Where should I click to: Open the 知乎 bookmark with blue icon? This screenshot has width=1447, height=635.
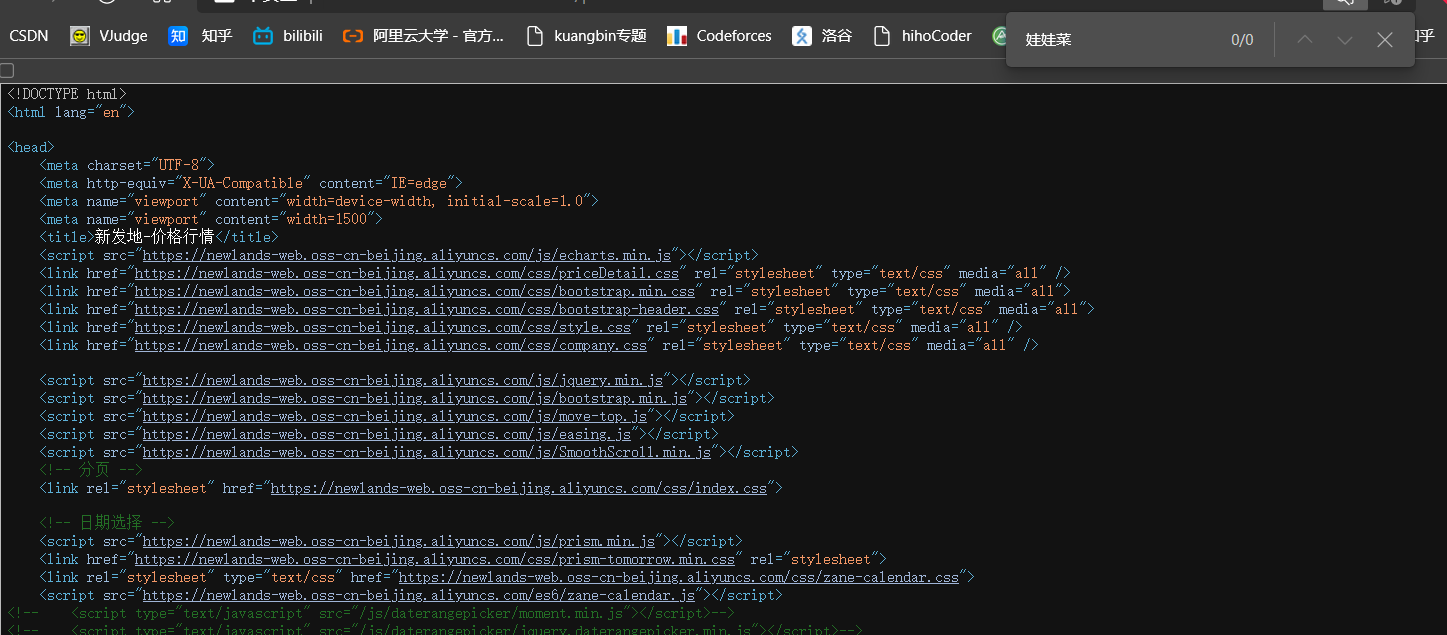pos(200,36)
